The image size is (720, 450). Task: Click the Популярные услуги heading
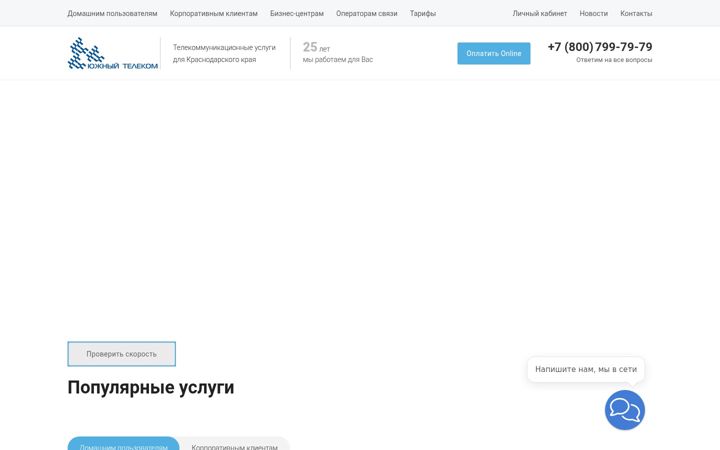[151, 388]
